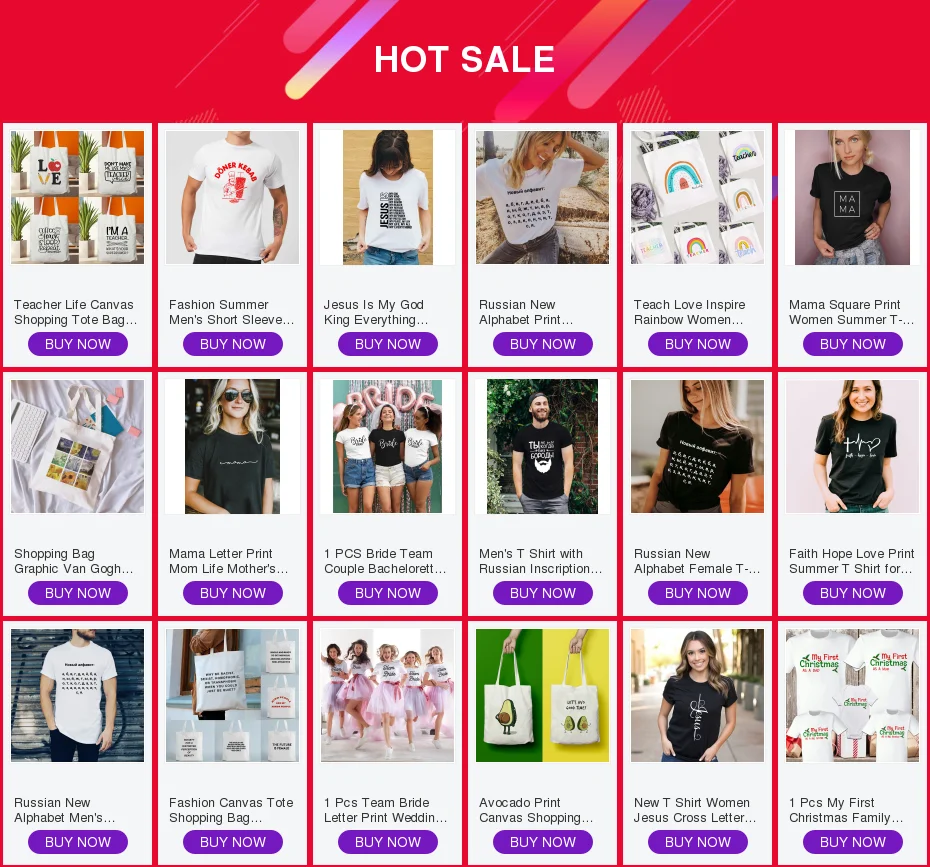Click BUY NOW for Teach Love Inspire Rainbow bag

(698, 344)
